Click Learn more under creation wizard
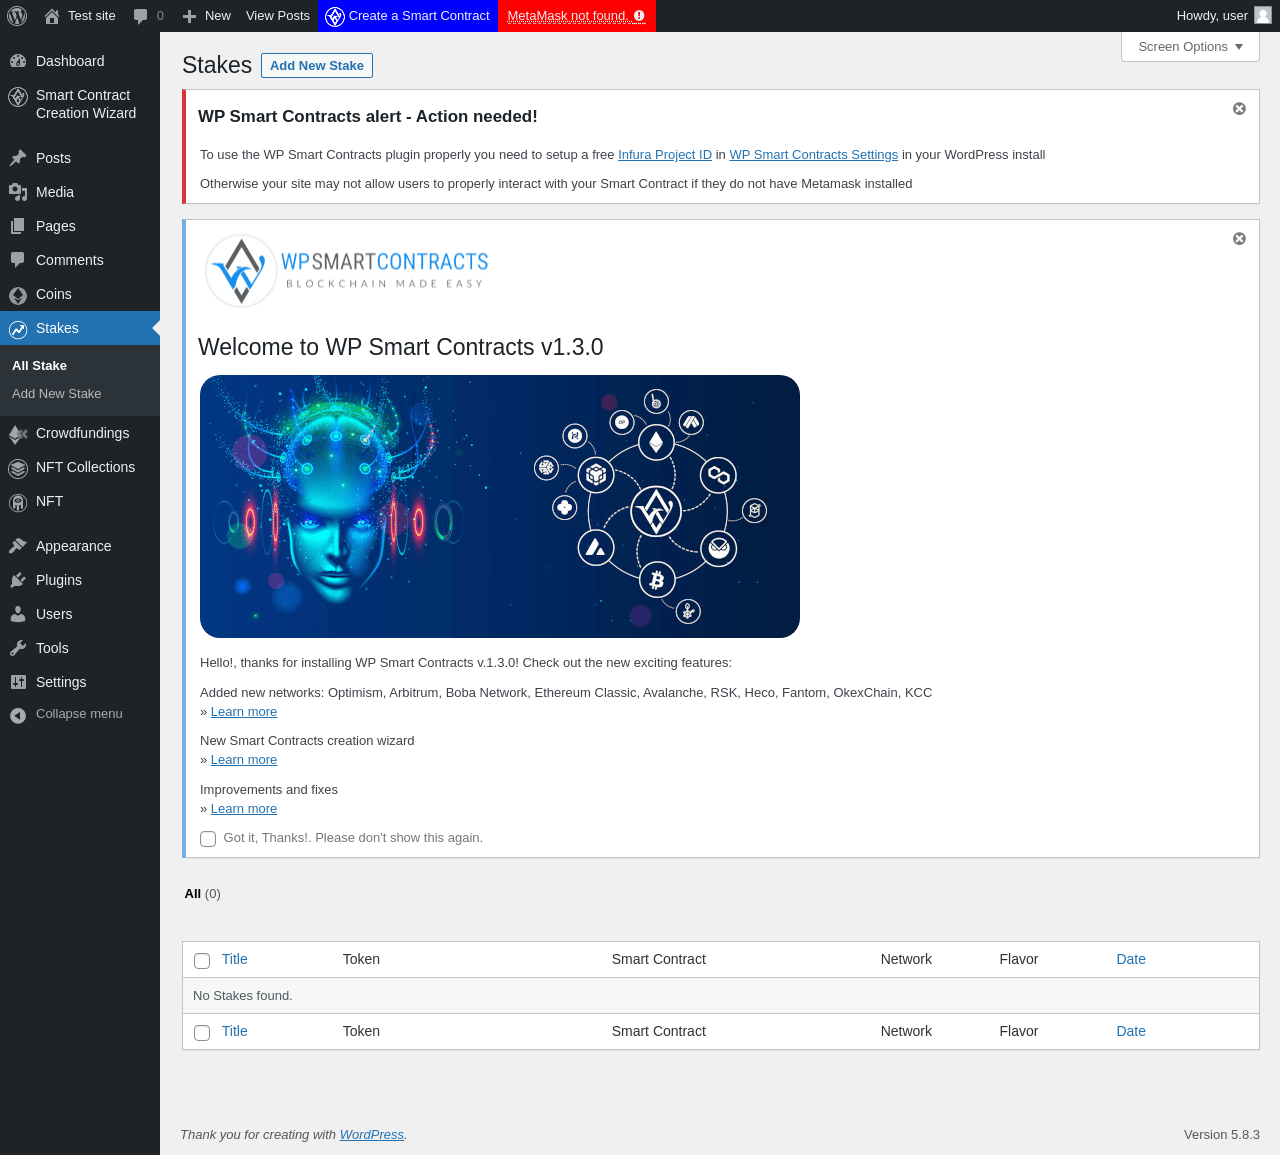Screen dimensions: 1280x1155 pyautogui.click(x=244, y=760)
